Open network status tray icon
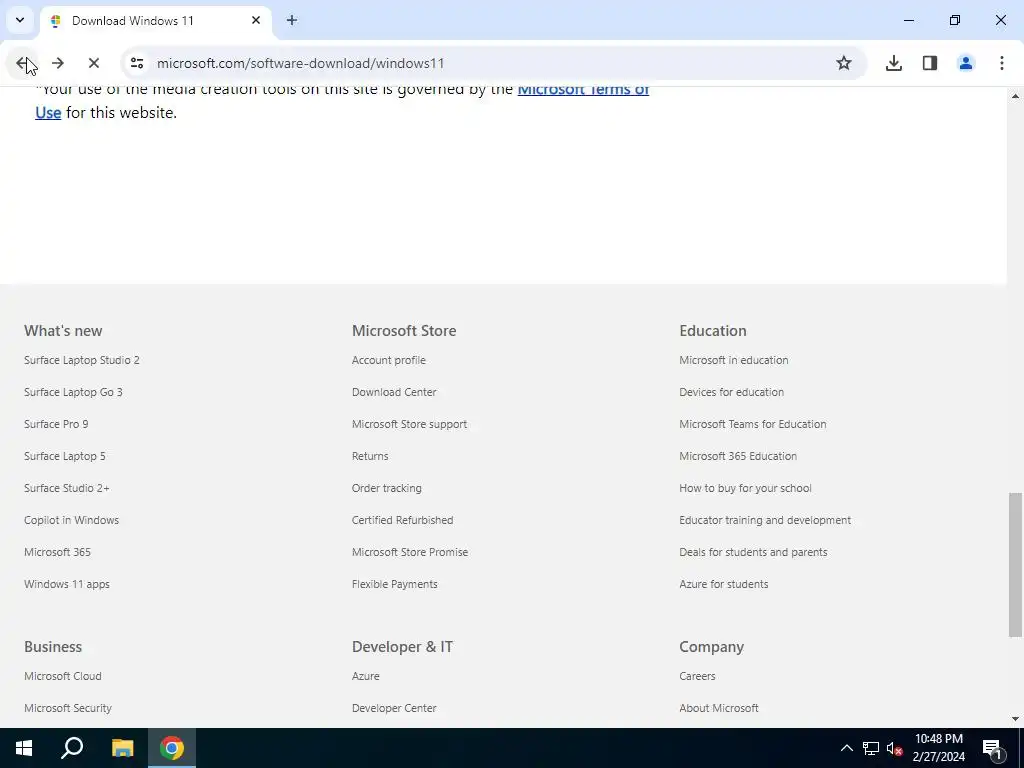 (x=871, y=748)
